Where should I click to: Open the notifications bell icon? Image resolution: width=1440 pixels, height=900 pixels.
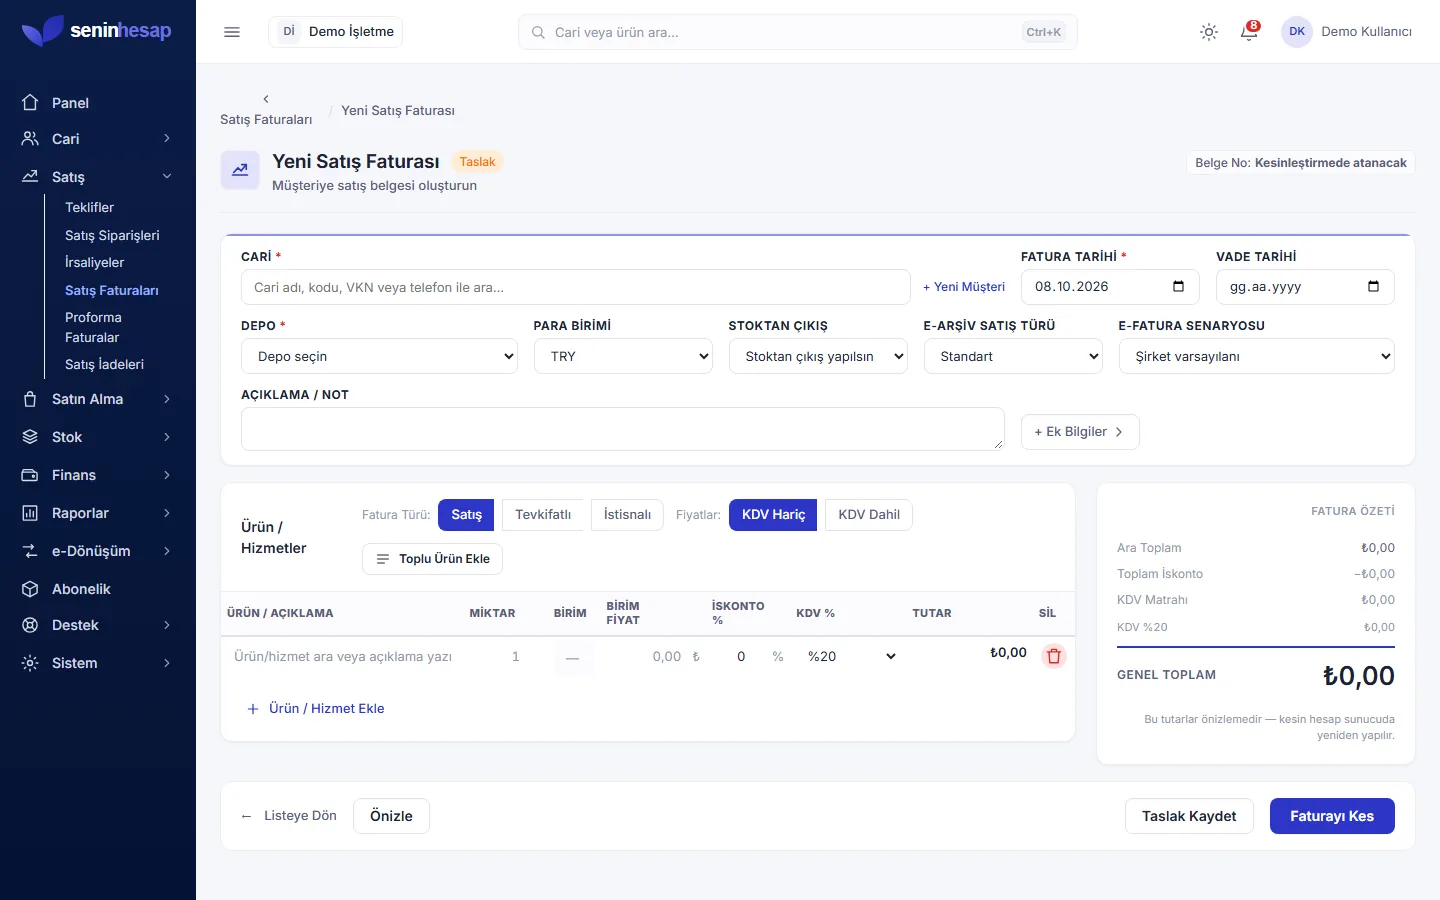pyautogui.click(x=1249, y=32)
